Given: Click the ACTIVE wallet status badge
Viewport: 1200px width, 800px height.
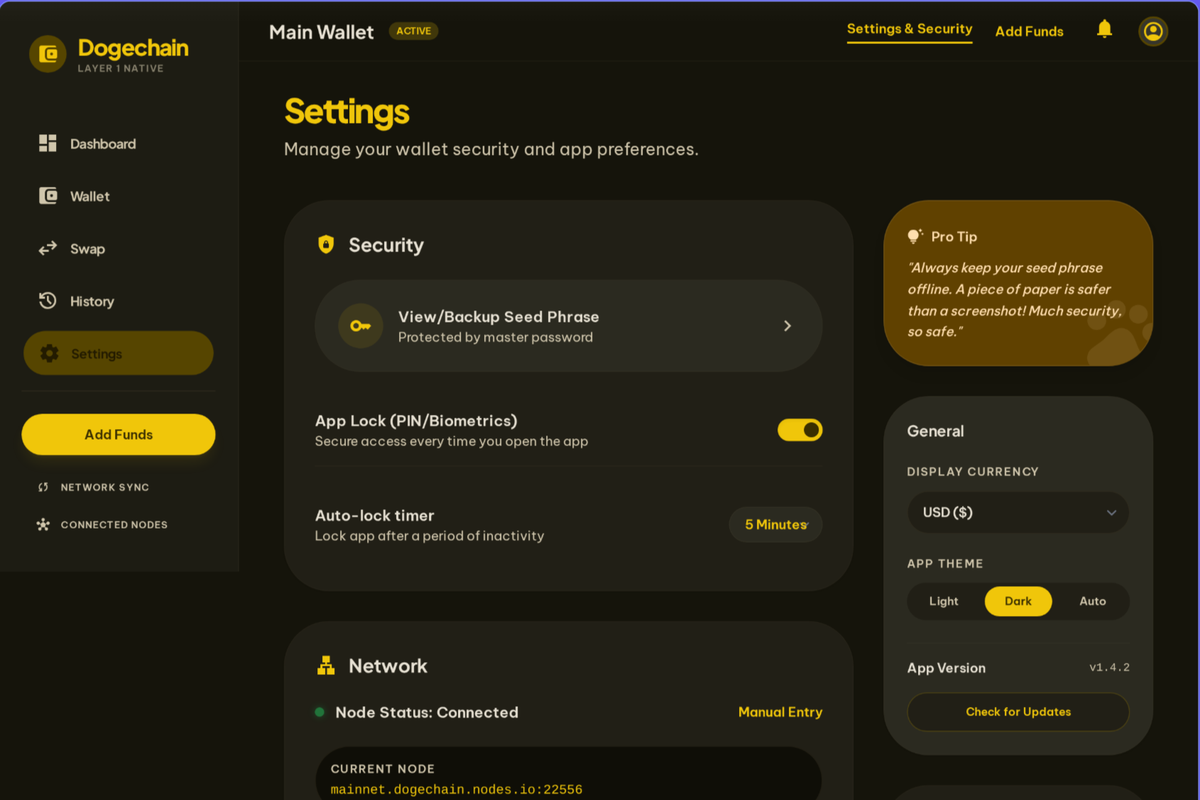Looking at the screenshot, I should point(413,31).
